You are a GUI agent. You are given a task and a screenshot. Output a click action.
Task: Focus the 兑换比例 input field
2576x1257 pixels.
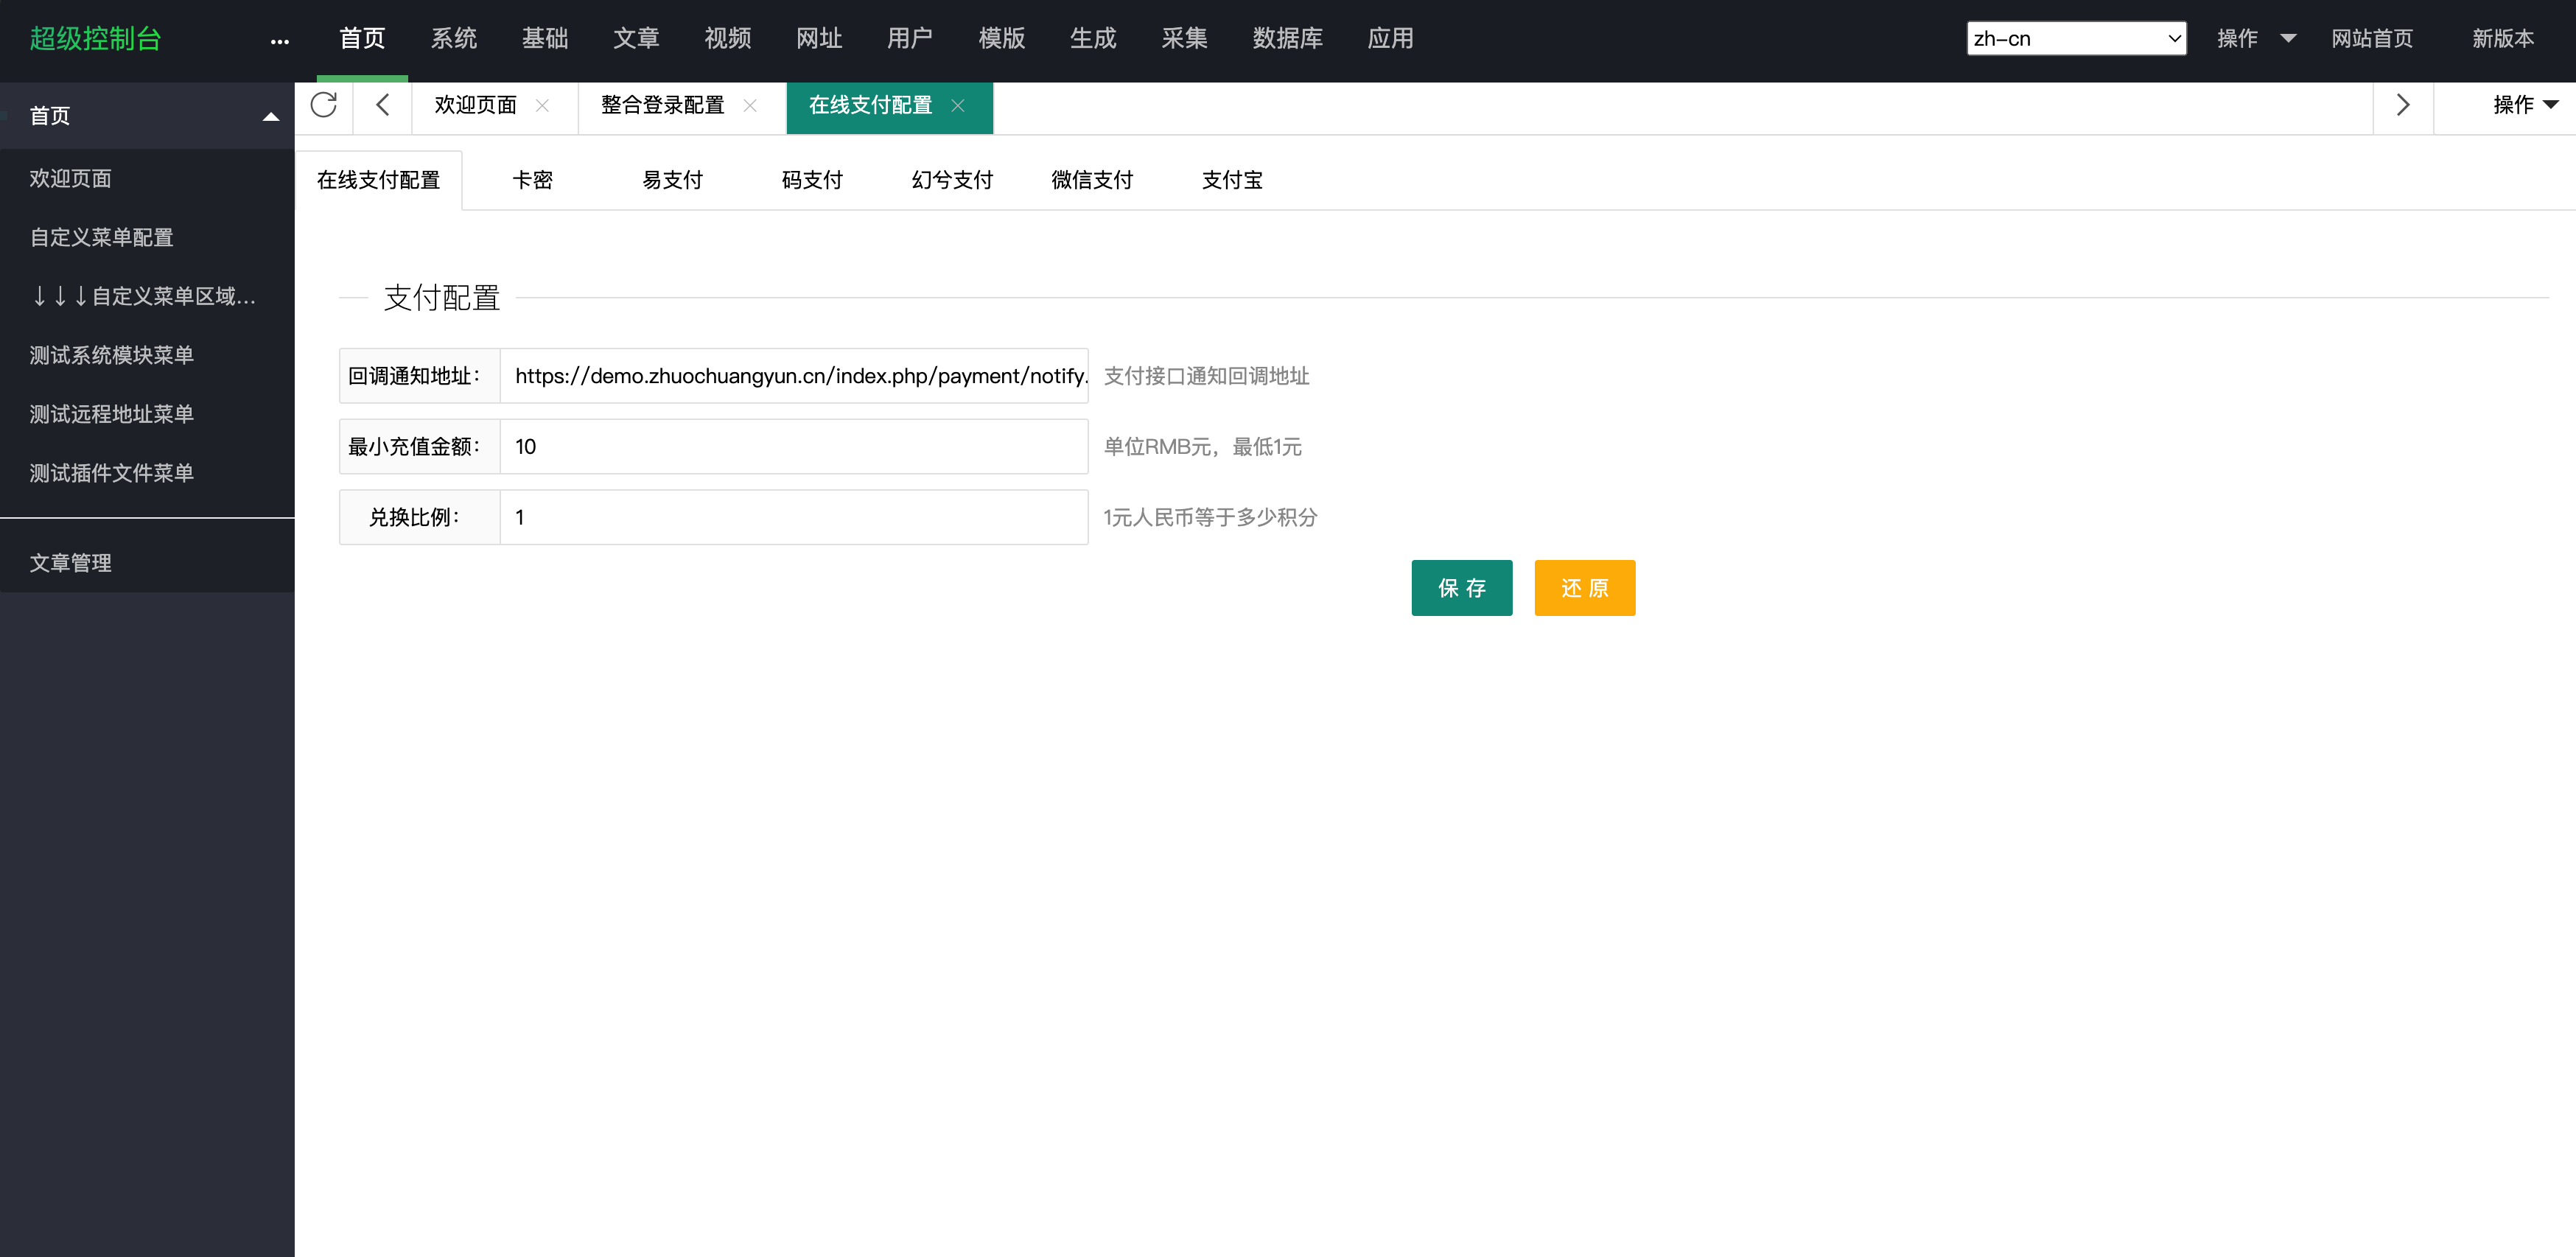coord(794,517)
